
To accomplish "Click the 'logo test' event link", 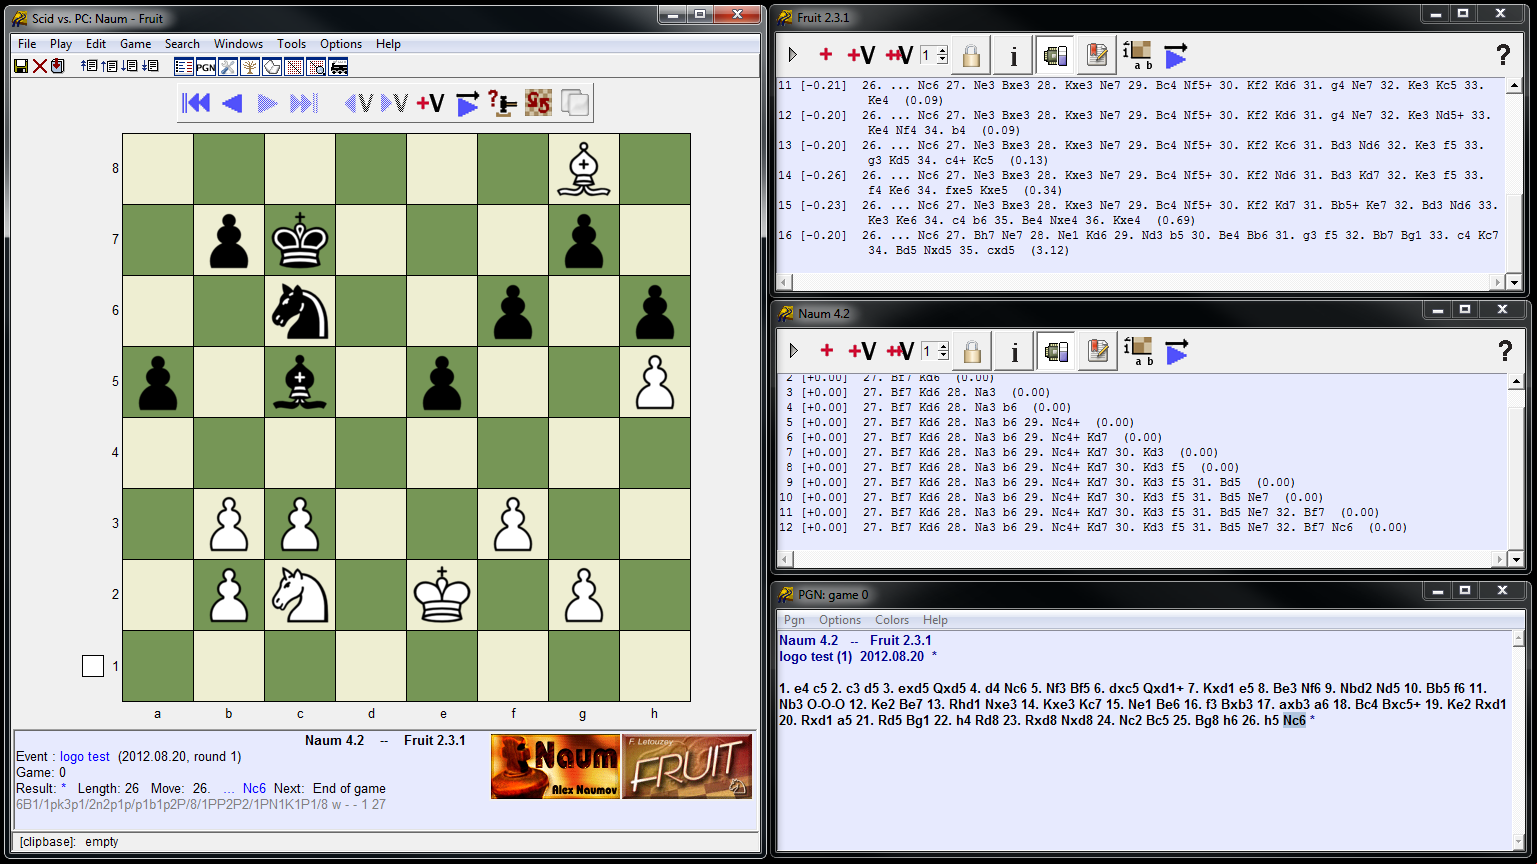I will pos(85,757).
